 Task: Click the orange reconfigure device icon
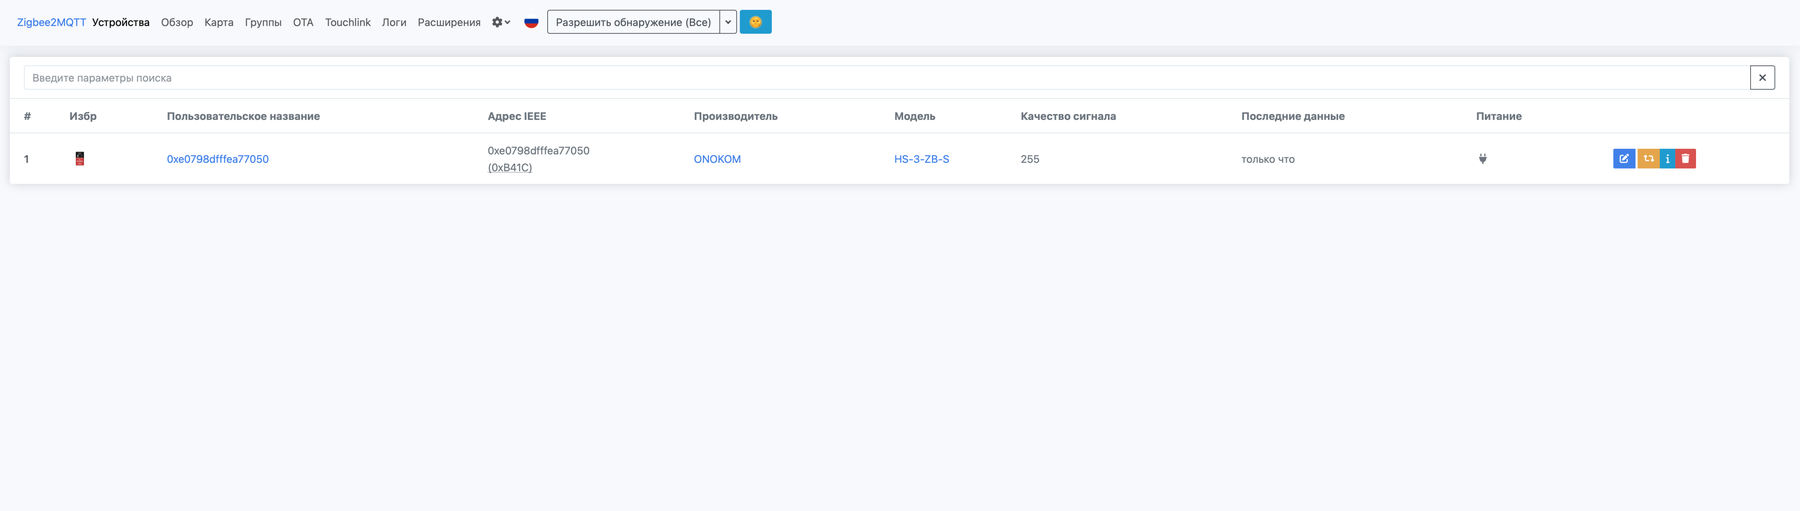click(1648, 159)
